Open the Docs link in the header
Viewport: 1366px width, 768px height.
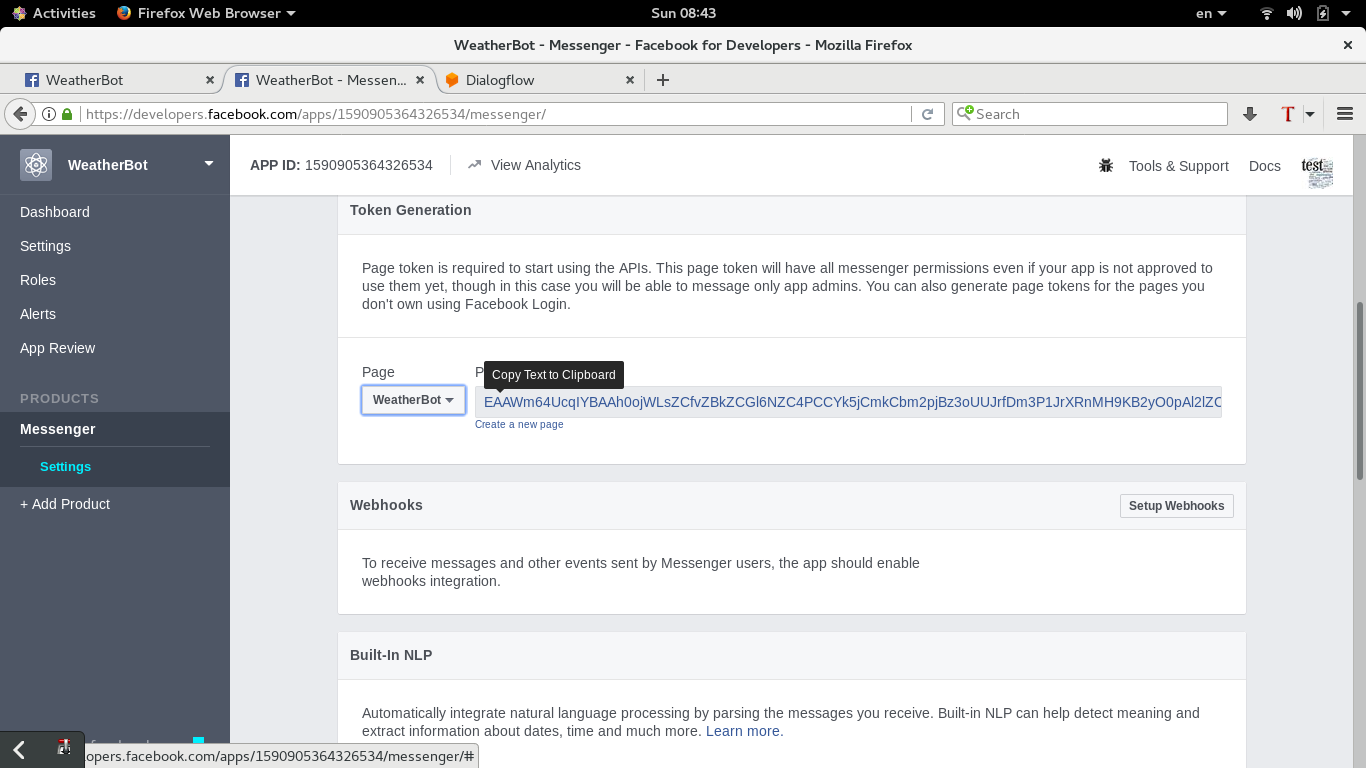pyautogui.click(x=1265, y=166)
